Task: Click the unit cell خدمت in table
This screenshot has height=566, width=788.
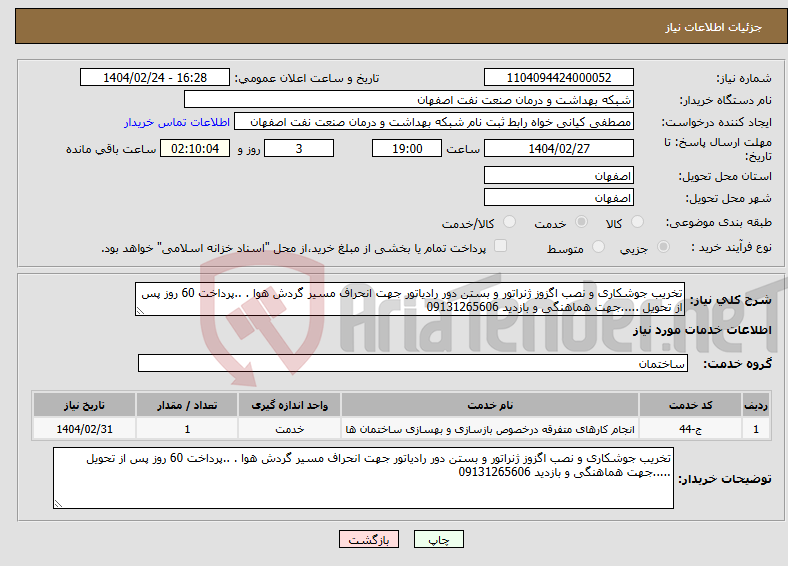Action: [289, 429]
